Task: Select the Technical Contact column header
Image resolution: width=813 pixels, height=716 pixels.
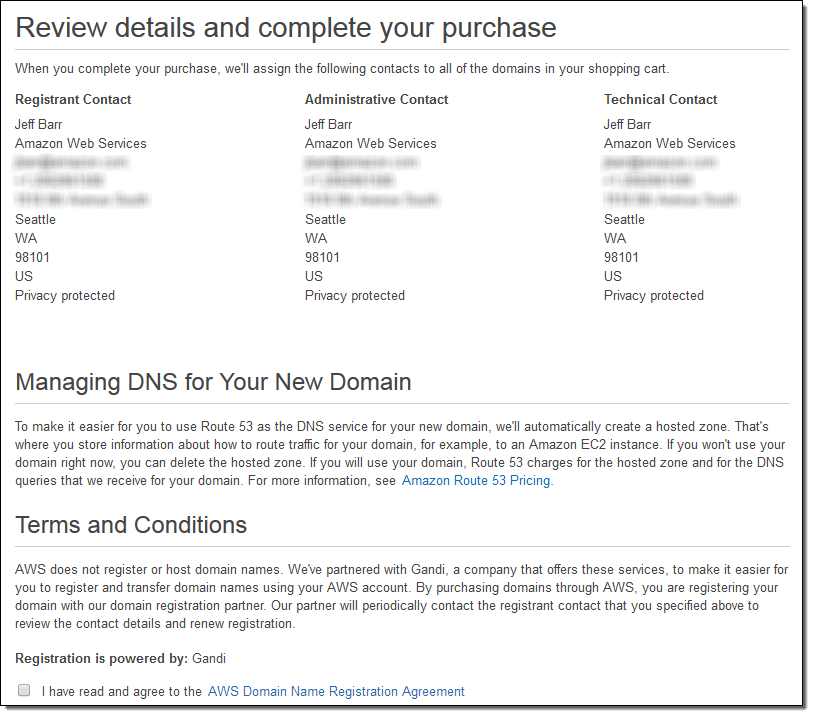Action: [660, 100]
